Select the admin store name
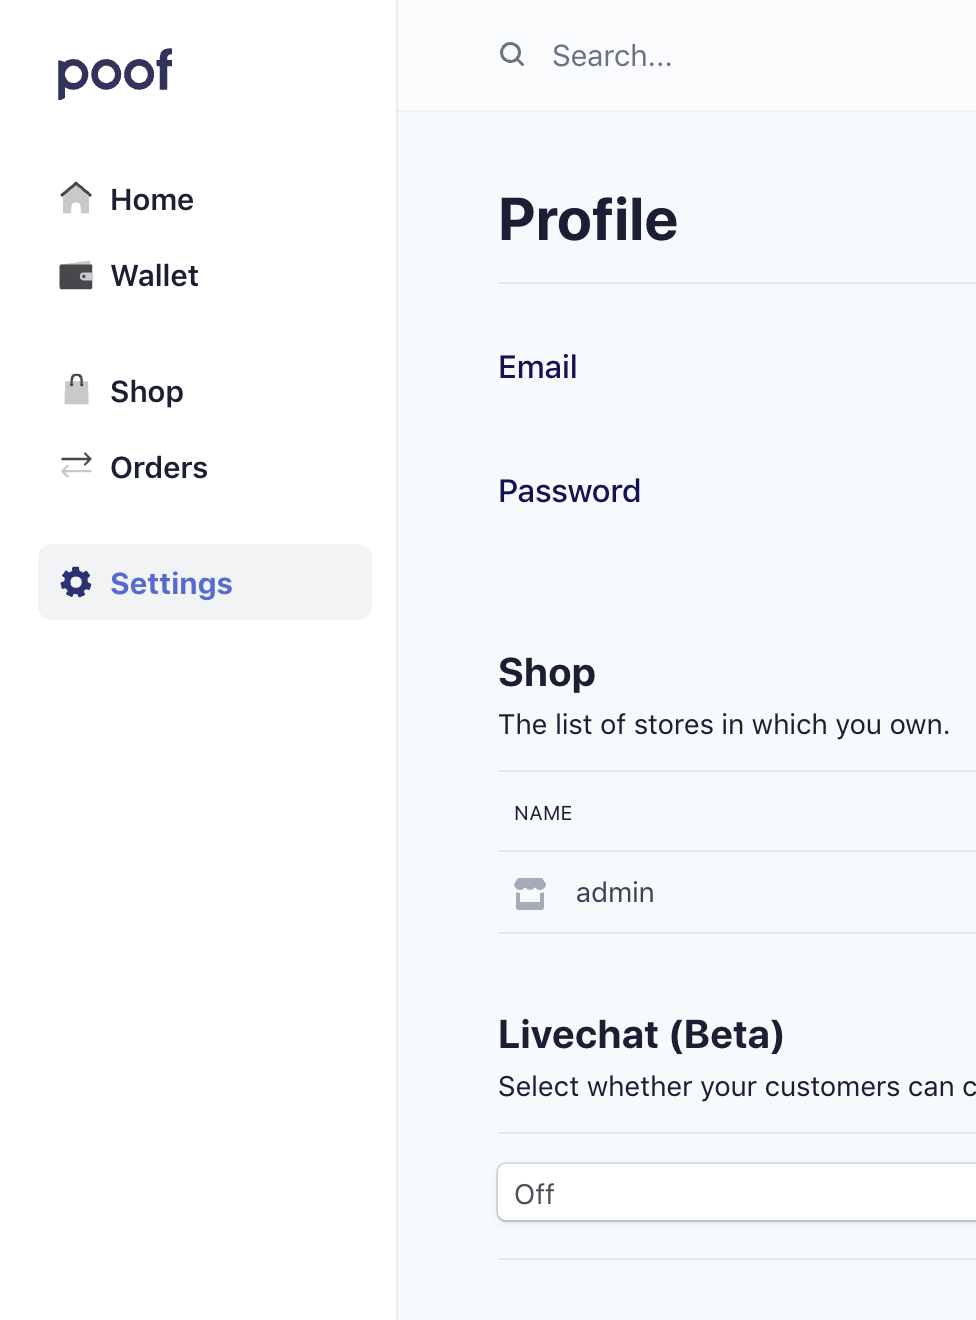Screen dimensions: 976x1320 (615, 893)
